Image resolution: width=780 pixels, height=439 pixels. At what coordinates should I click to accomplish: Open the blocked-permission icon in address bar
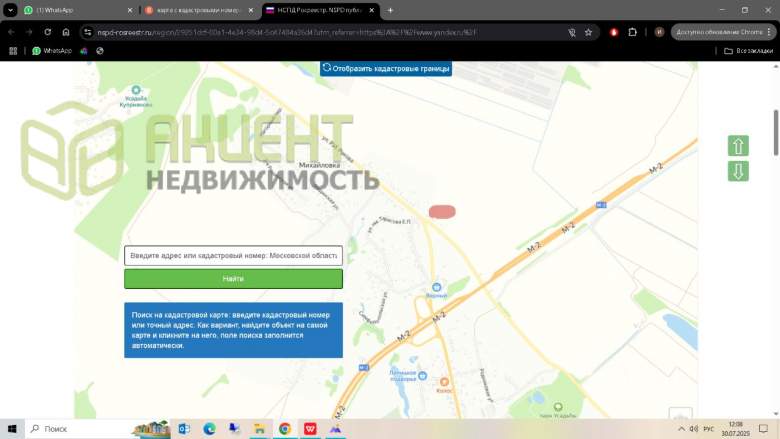[572, 32]
